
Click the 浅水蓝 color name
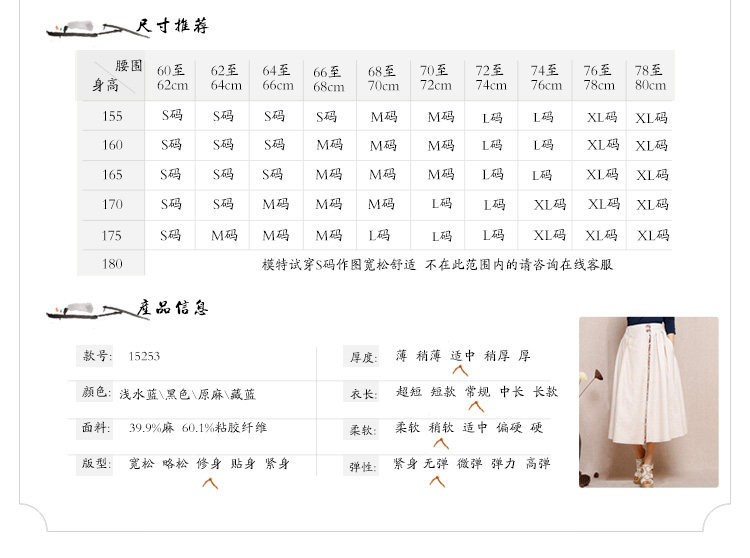pos(139,394)
